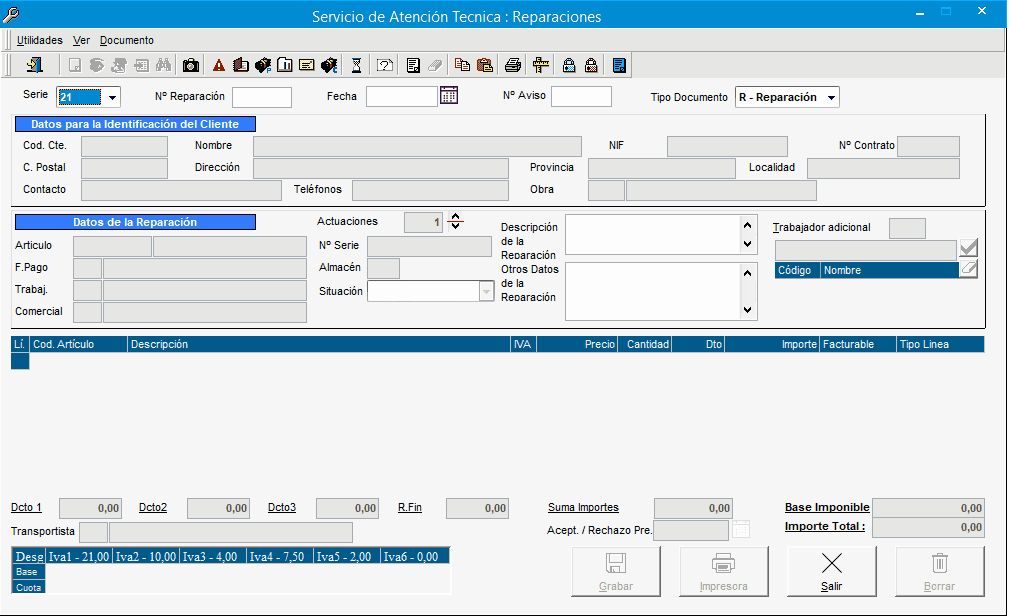This screenshot has height=616, width=1009.
Task: Click the yellow note card icon
Action: click(x=307, y=65)
